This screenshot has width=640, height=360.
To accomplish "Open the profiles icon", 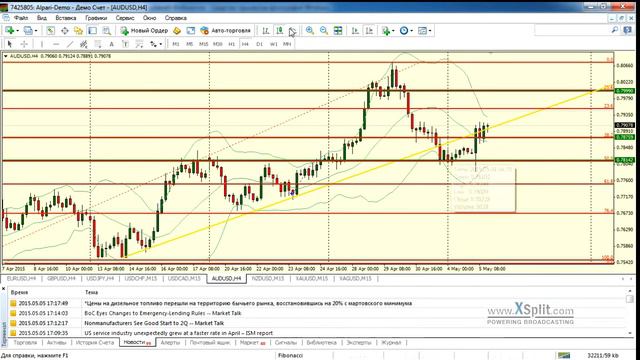I will [28, 31].
